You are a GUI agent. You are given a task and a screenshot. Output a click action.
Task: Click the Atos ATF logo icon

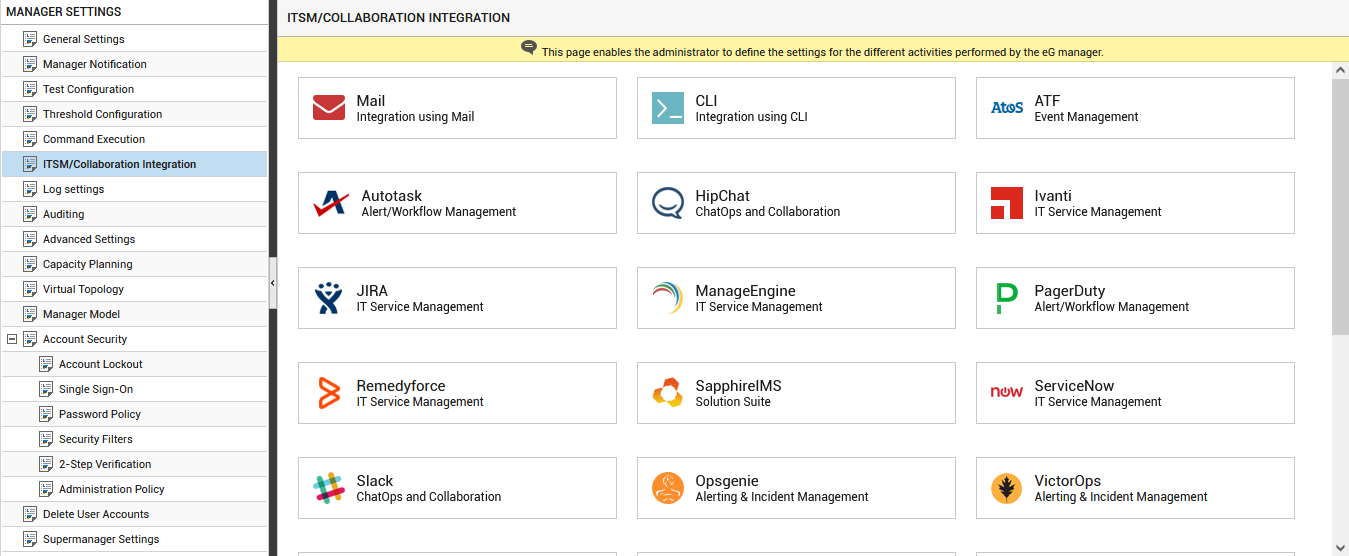(x=1007, y=108)
